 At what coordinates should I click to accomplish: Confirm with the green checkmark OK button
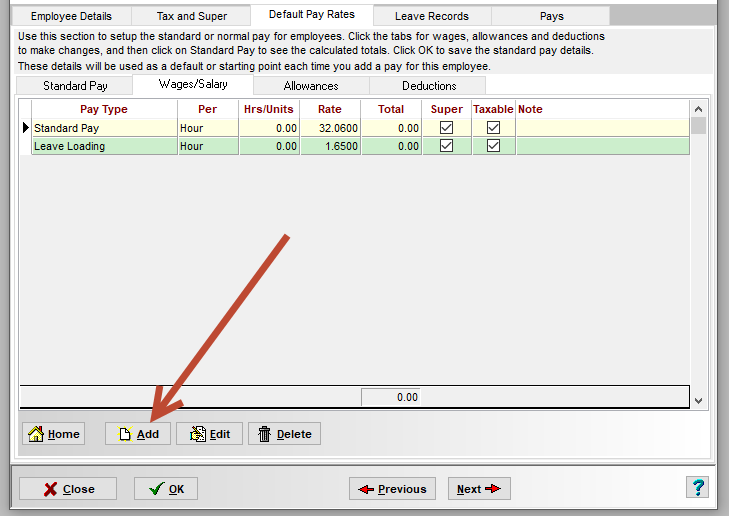coord(166,489)
